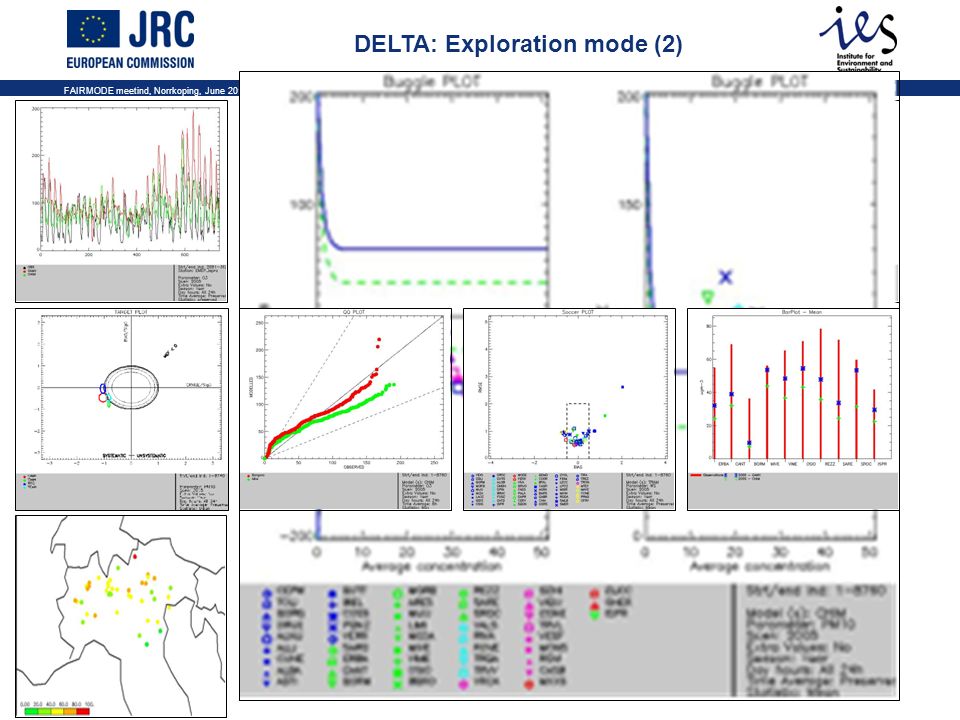Image resolution: width=960 pixels, height=720 pixels.
Task: Open the Target Plot thumbnail
Action: pyautogui.click(x=122, y=409)
